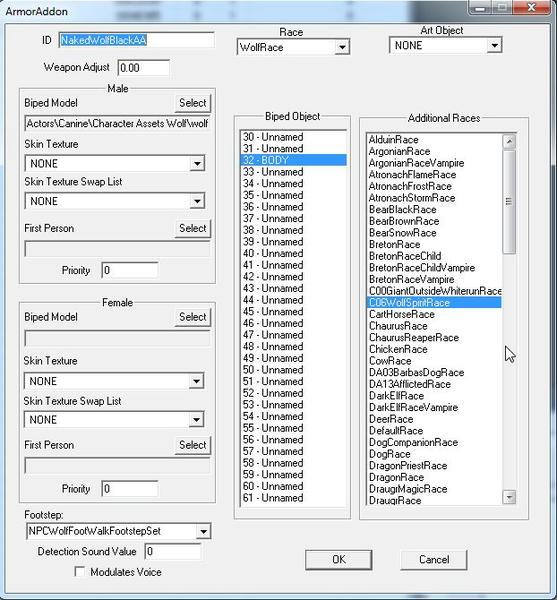Viewport: 557px width, 600px height.
Task: Select BearSnowRace in the list
Action: pos(434,233)
